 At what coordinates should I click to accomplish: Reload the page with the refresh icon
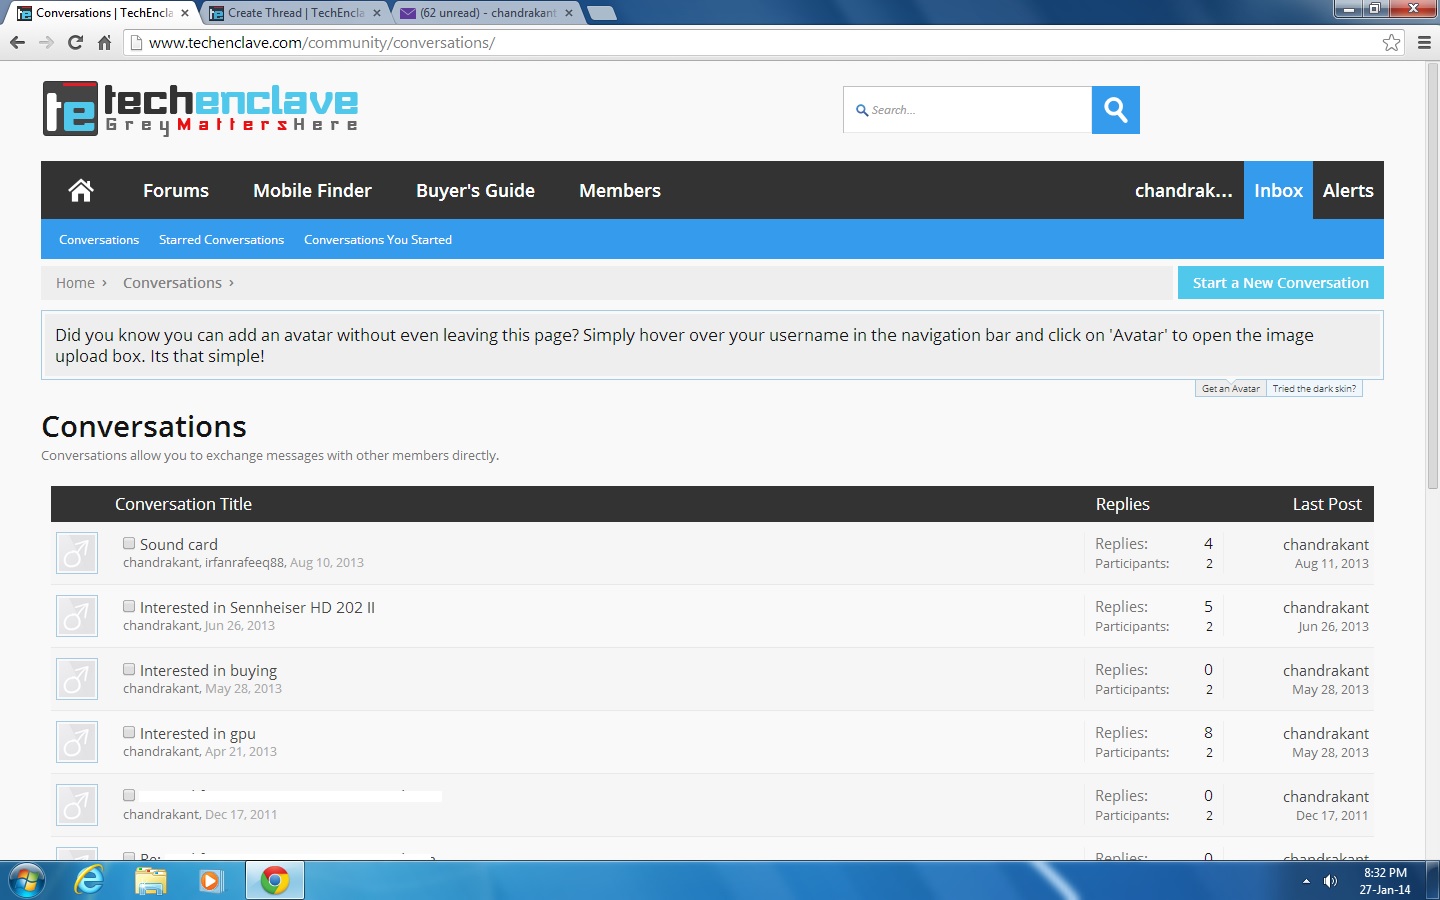point(75,42)
